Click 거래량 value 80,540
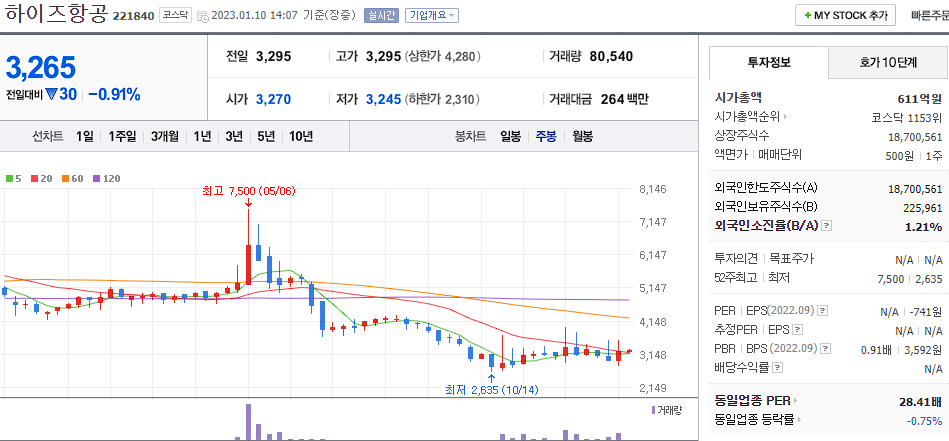Screen dimensions: 949x441 click(x=611, y=57)
